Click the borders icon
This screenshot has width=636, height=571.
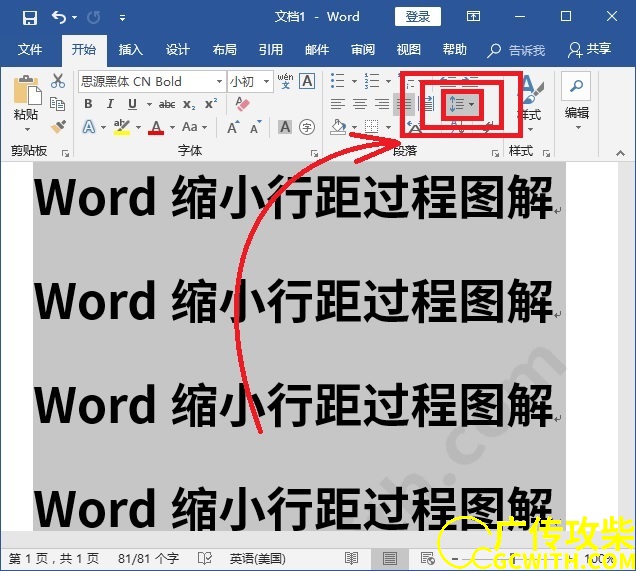371,127
